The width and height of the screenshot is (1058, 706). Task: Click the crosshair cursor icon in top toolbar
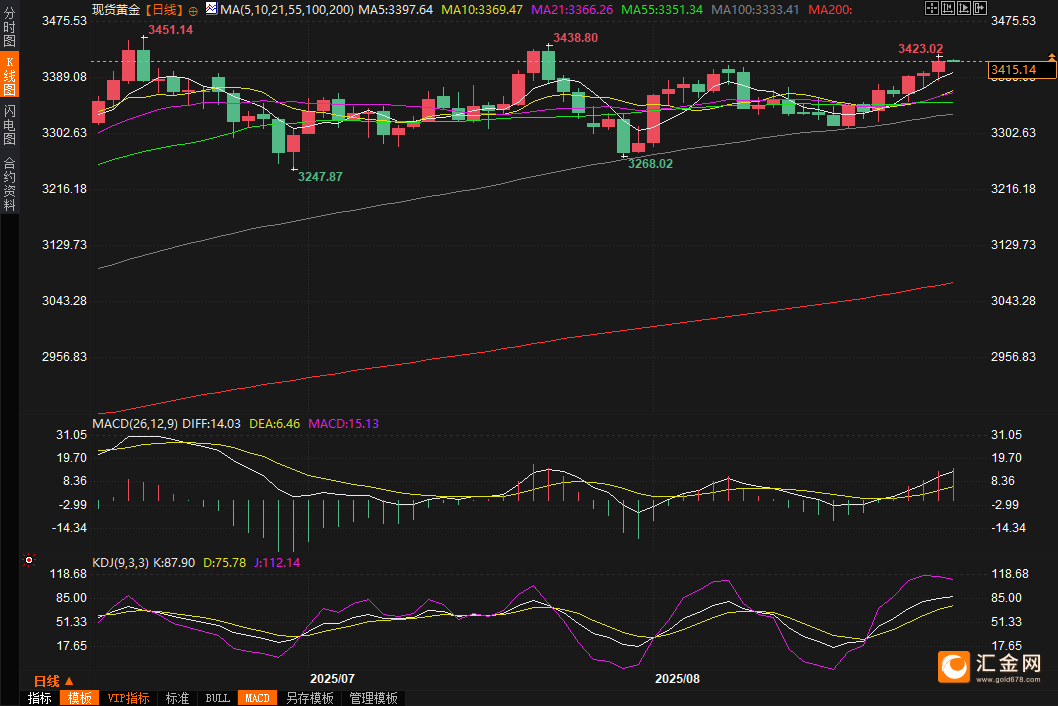[931, 8]
